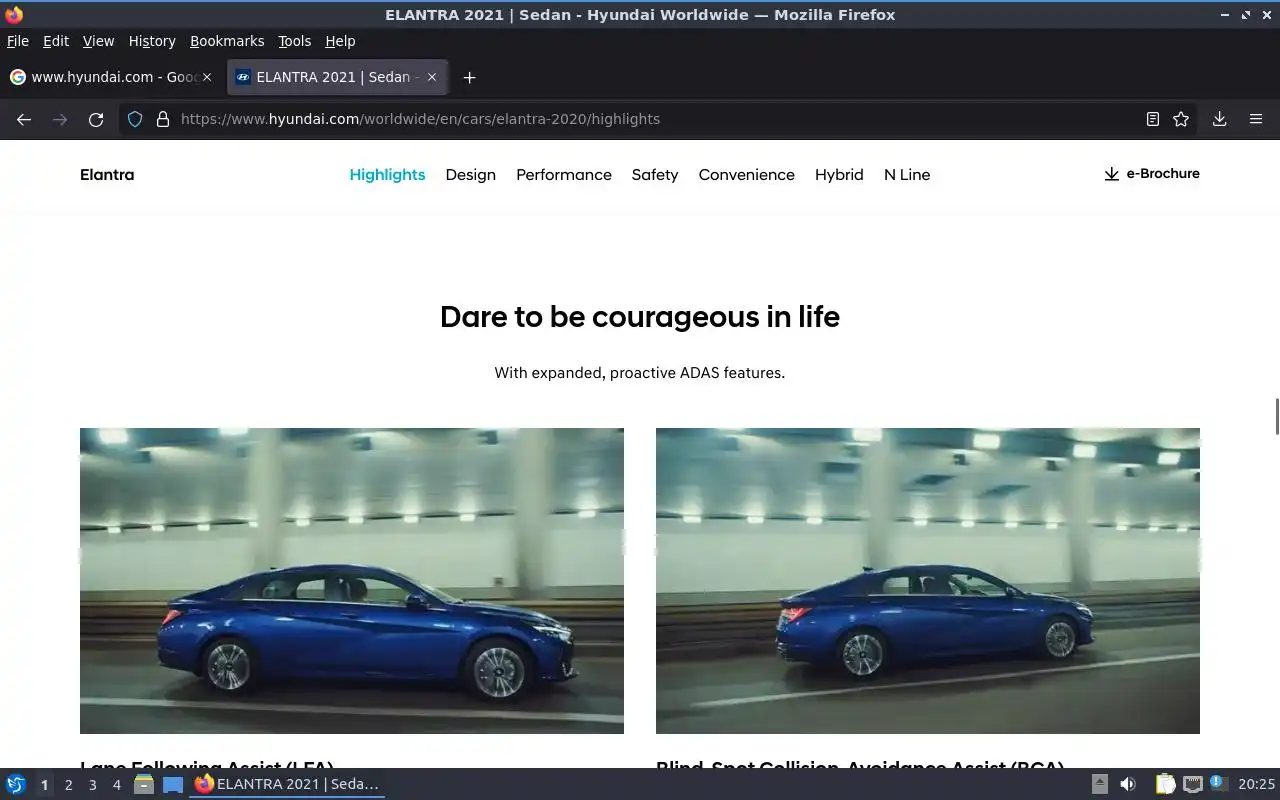Show site security padlock info
This screenshot has height=800, width=1280.
[x=163, y=119]
